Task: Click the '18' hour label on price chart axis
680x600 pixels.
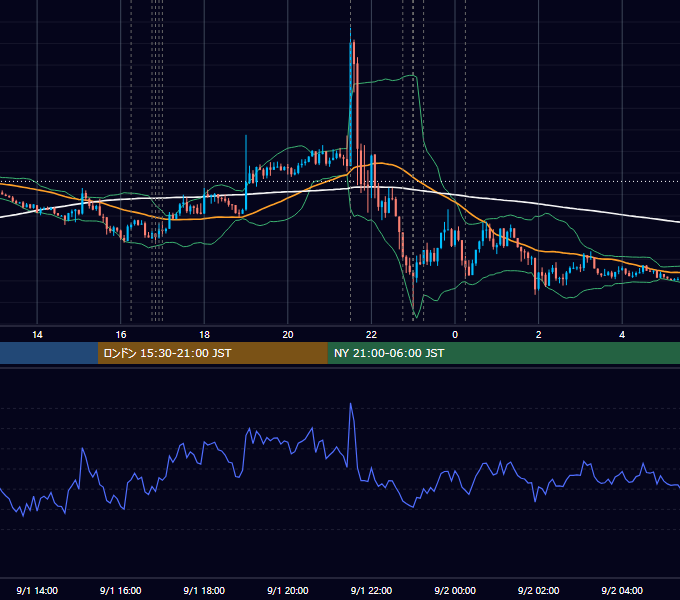Action: pyautogui.click(x=204, y=335)
